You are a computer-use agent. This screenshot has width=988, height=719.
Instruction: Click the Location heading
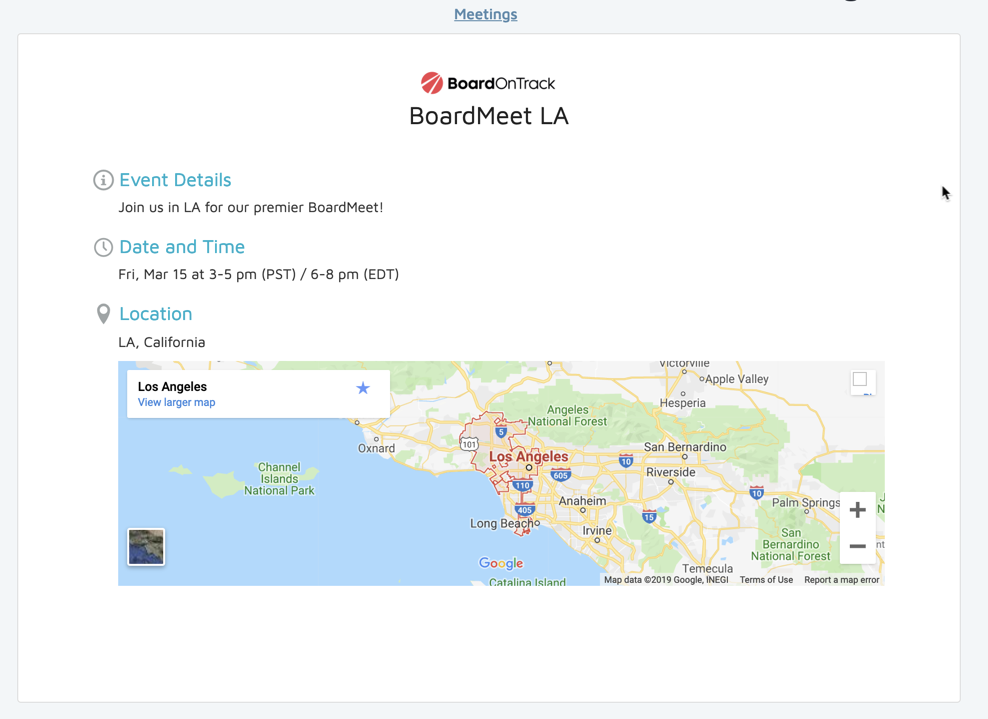155,314
